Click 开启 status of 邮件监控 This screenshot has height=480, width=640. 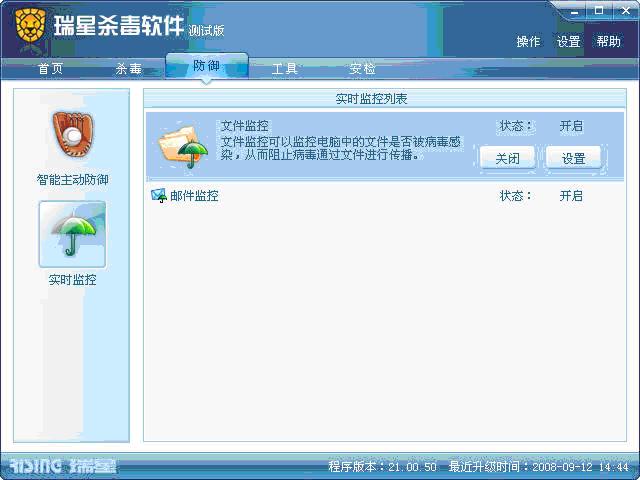point(571,196)
